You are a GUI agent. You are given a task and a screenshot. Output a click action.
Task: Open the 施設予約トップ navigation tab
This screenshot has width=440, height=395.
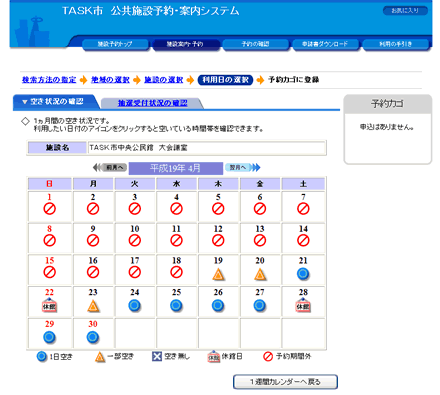point(115,44)
